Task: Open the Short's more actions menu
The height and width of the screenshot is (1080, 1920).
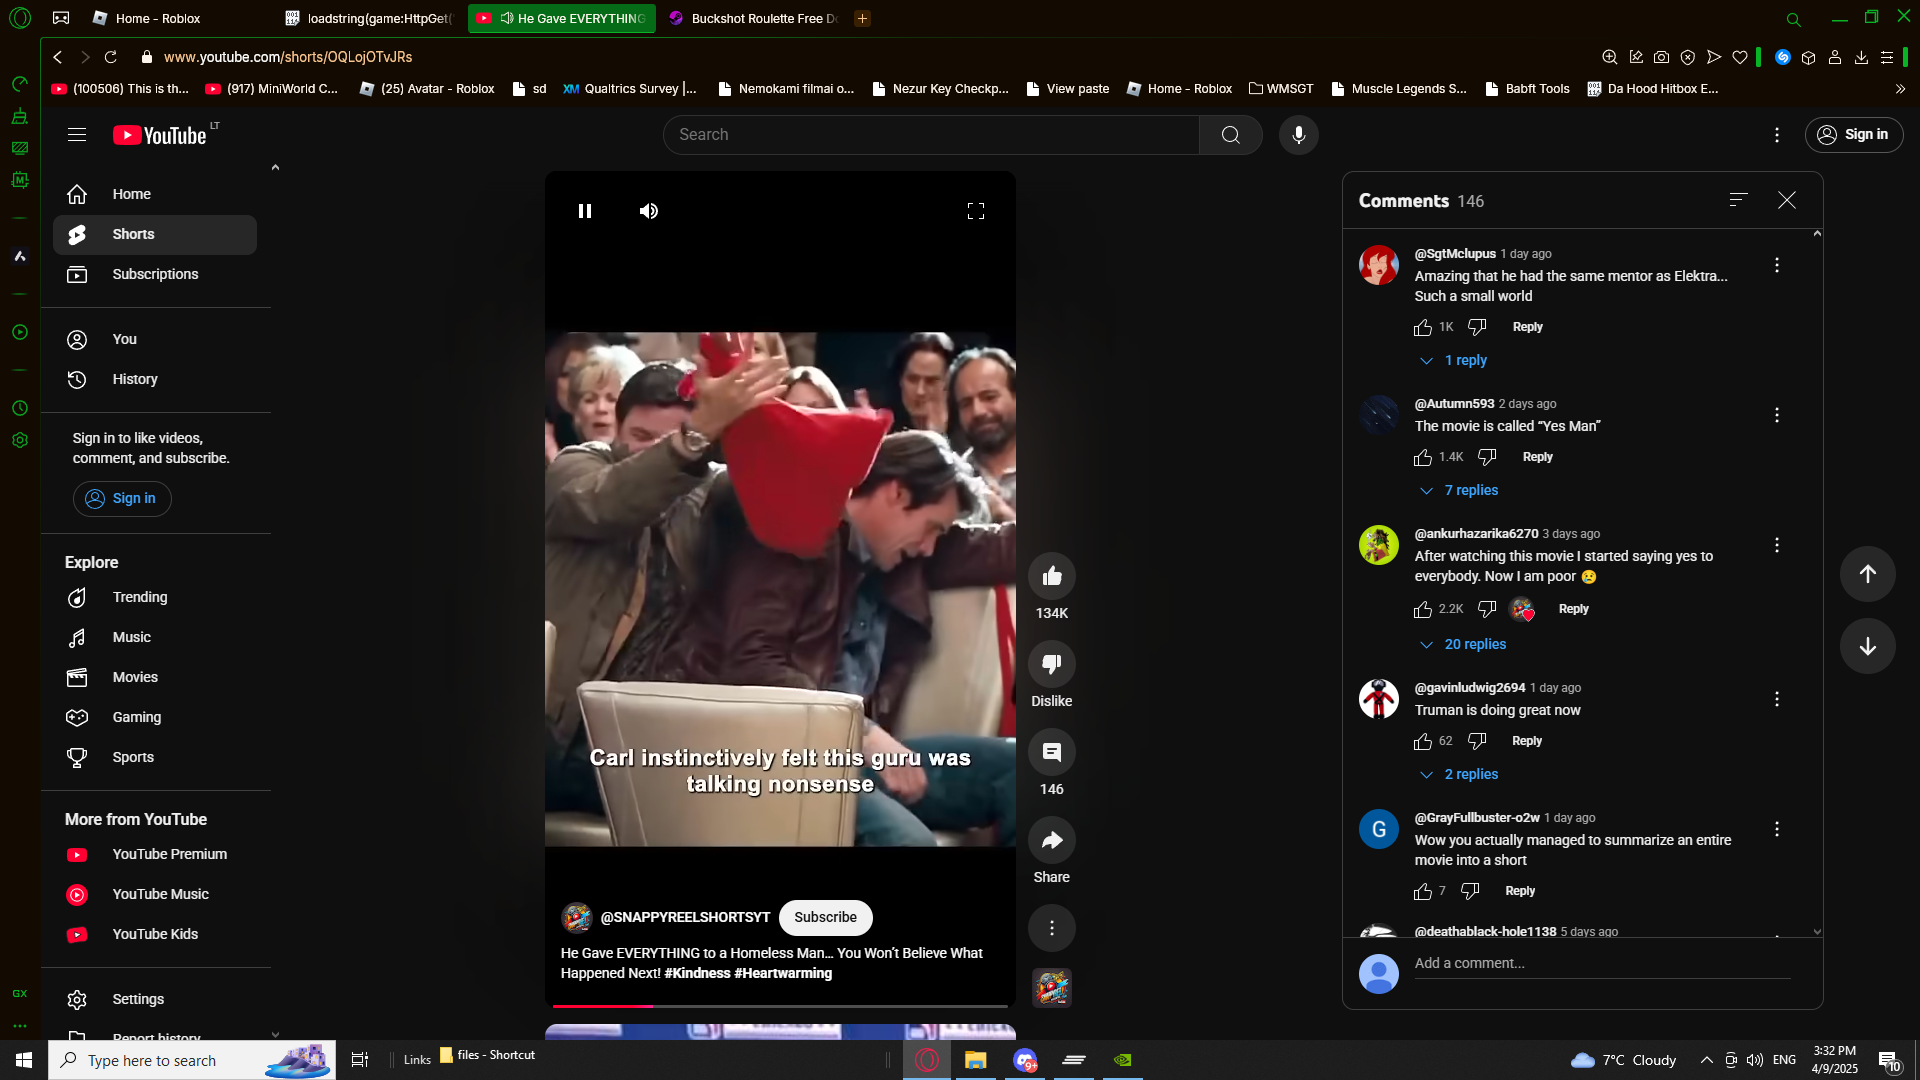Action: [1052, 928]
